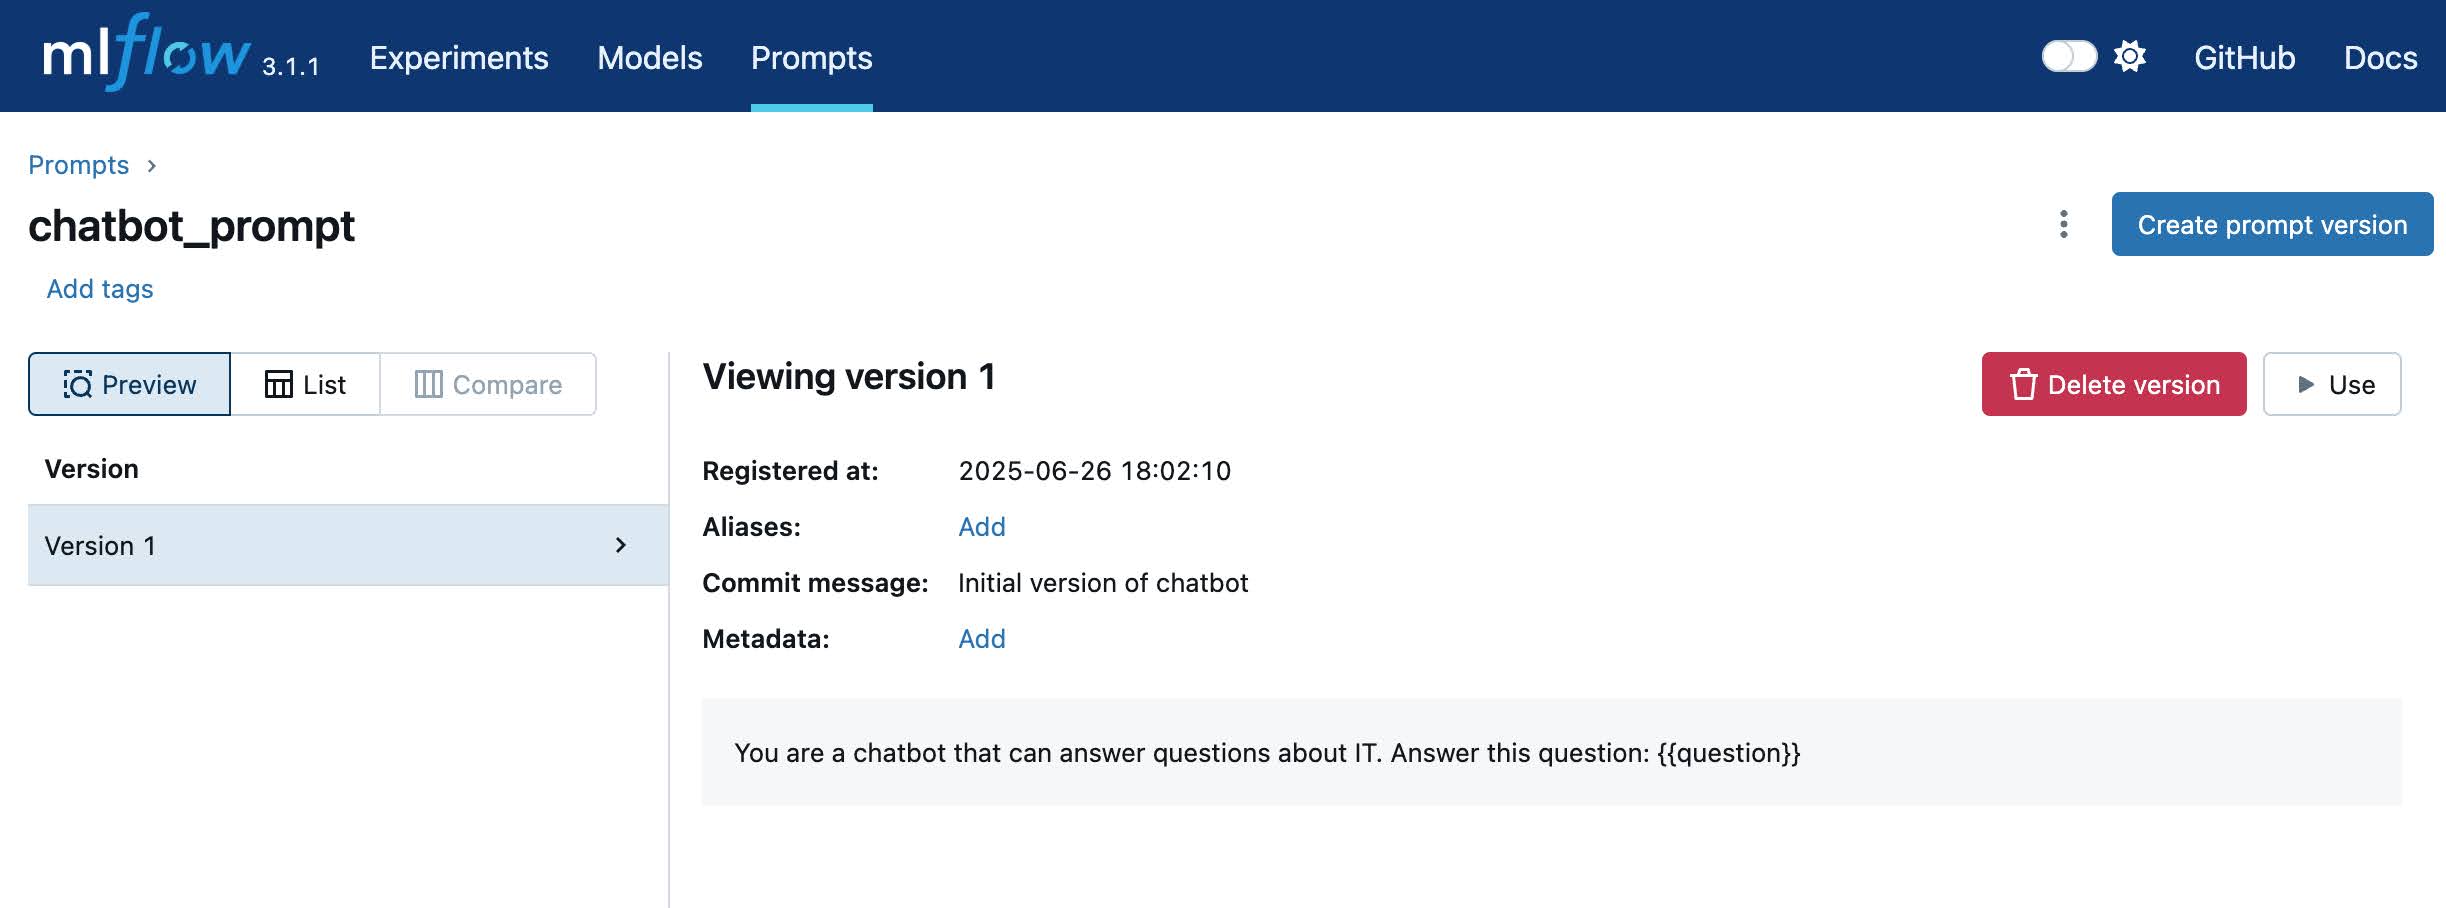
Task: Open the three-dot overflow menu
Action: click(2063, 224)
